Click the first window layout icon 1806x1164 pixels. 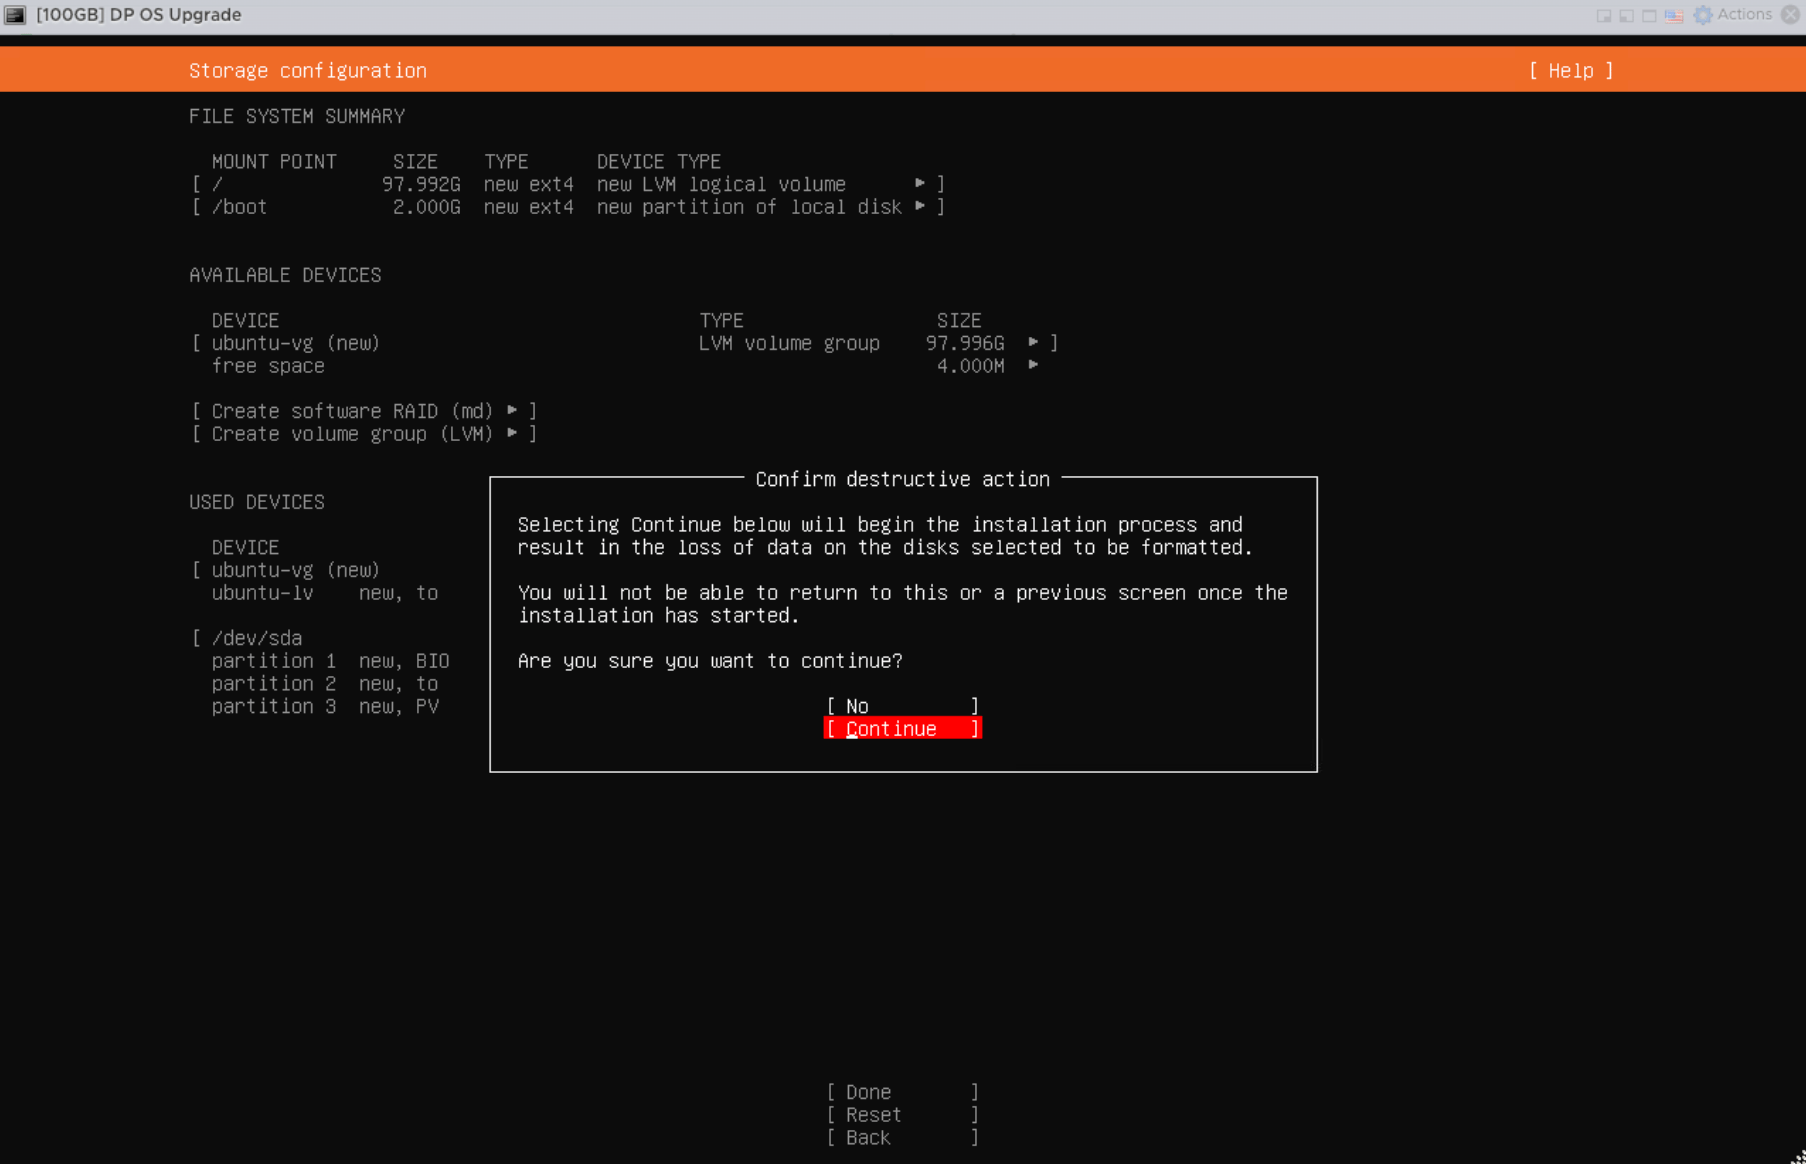(x=1604, y=16)
